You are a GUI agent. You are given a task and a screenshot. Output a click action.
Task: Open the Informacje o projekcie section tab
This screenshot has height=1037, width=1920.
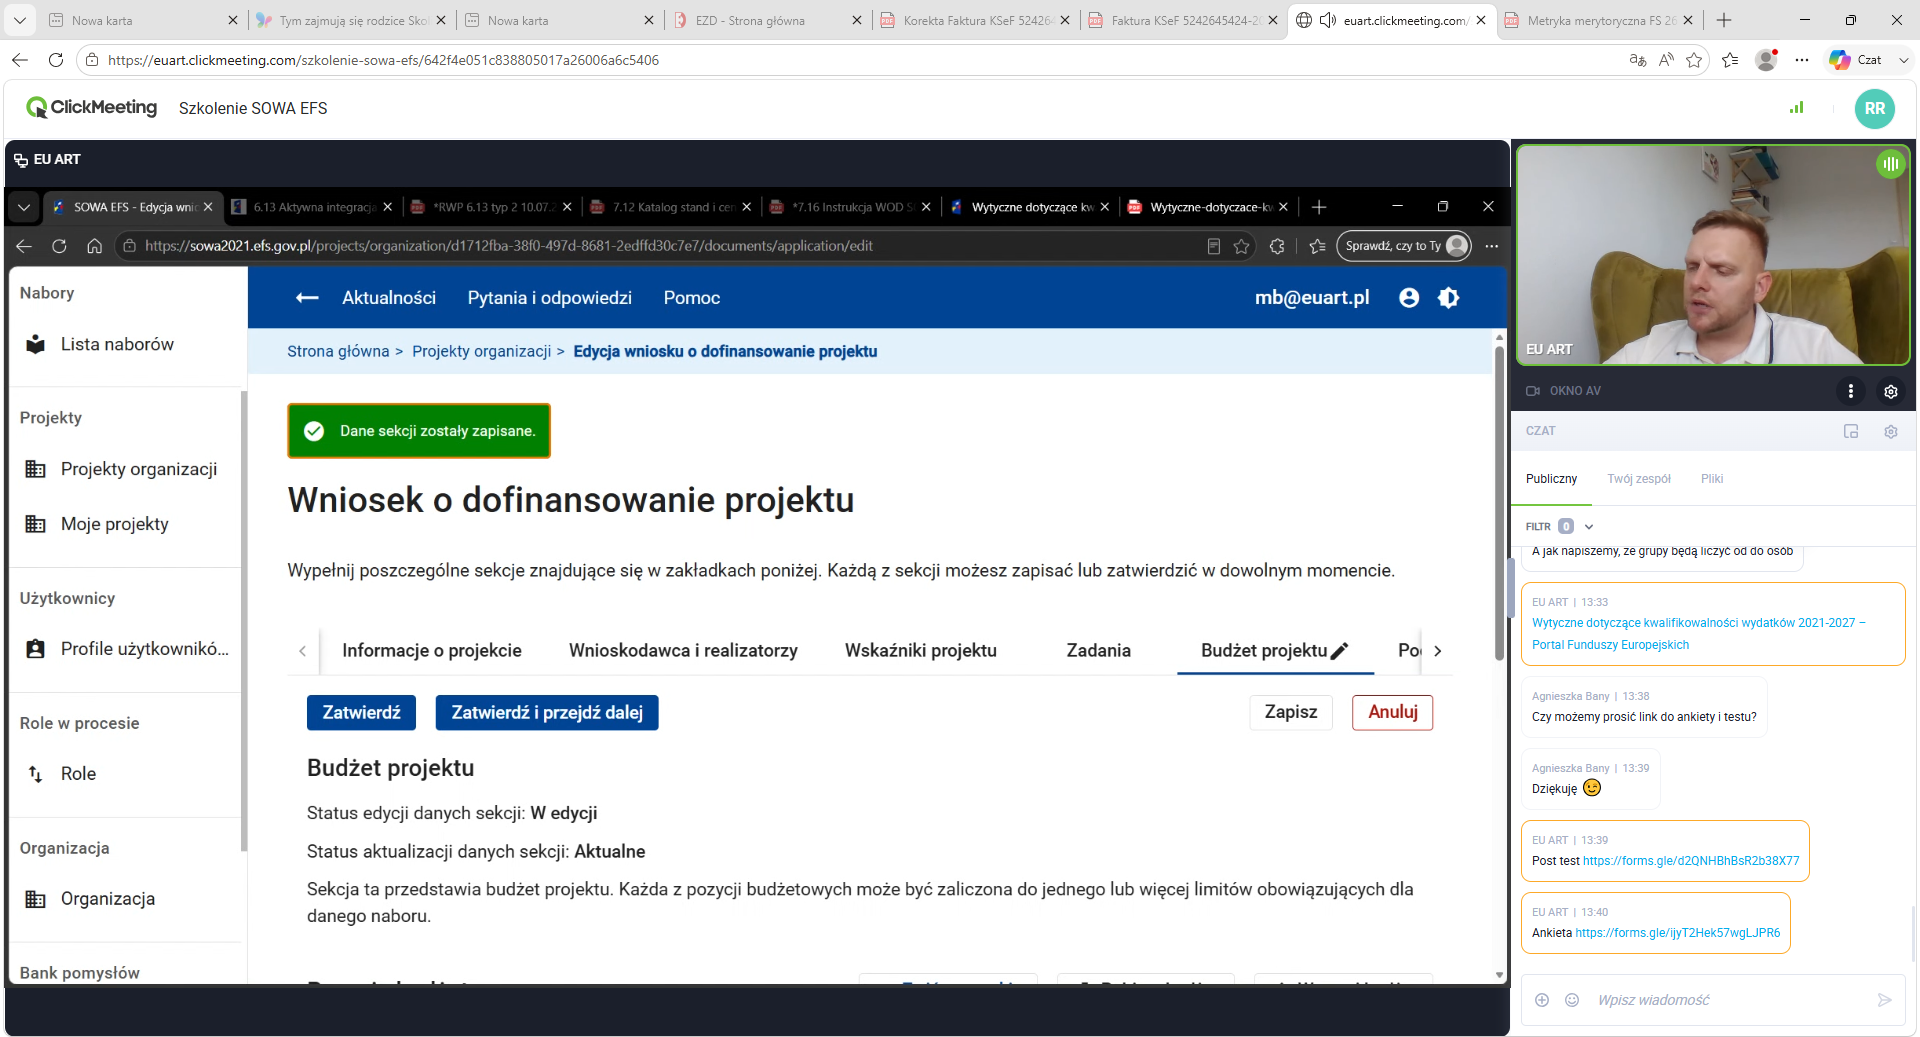pos(432,651)
